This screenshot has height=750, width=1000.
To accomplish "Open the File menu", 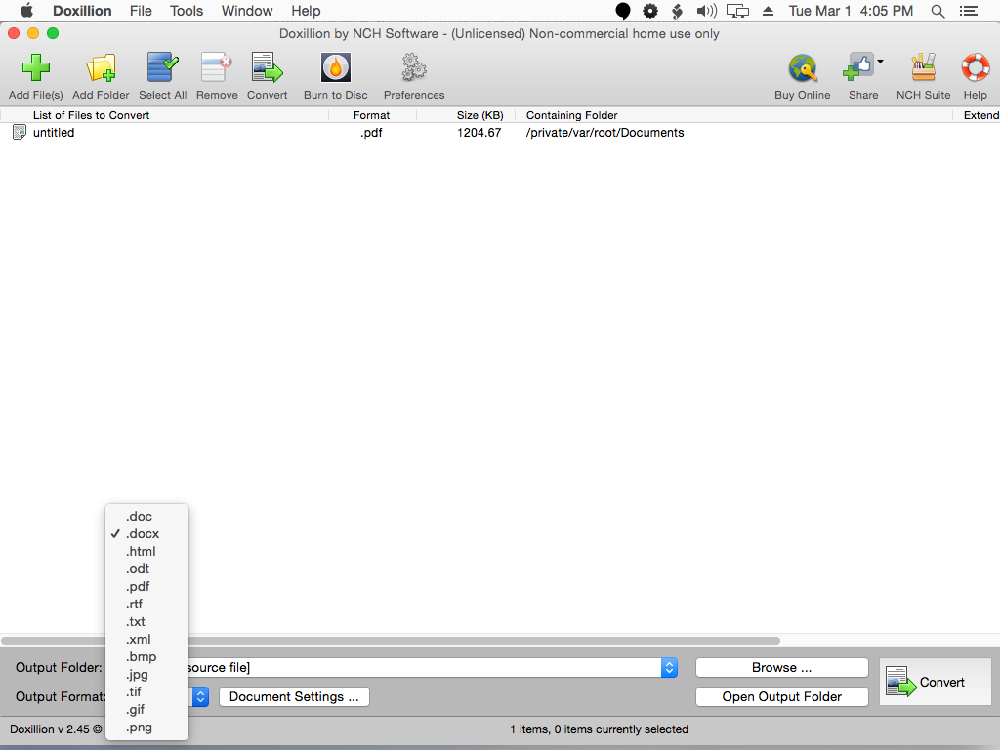I will click(140, 11).
